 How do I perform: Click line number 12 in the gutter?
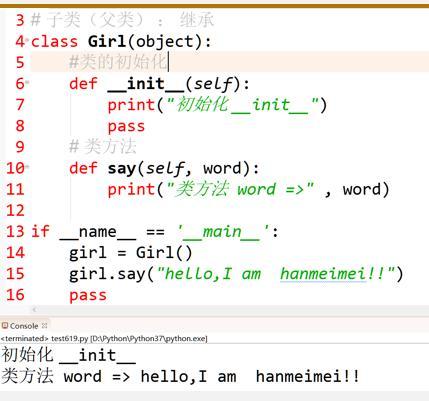pos(15,210)
